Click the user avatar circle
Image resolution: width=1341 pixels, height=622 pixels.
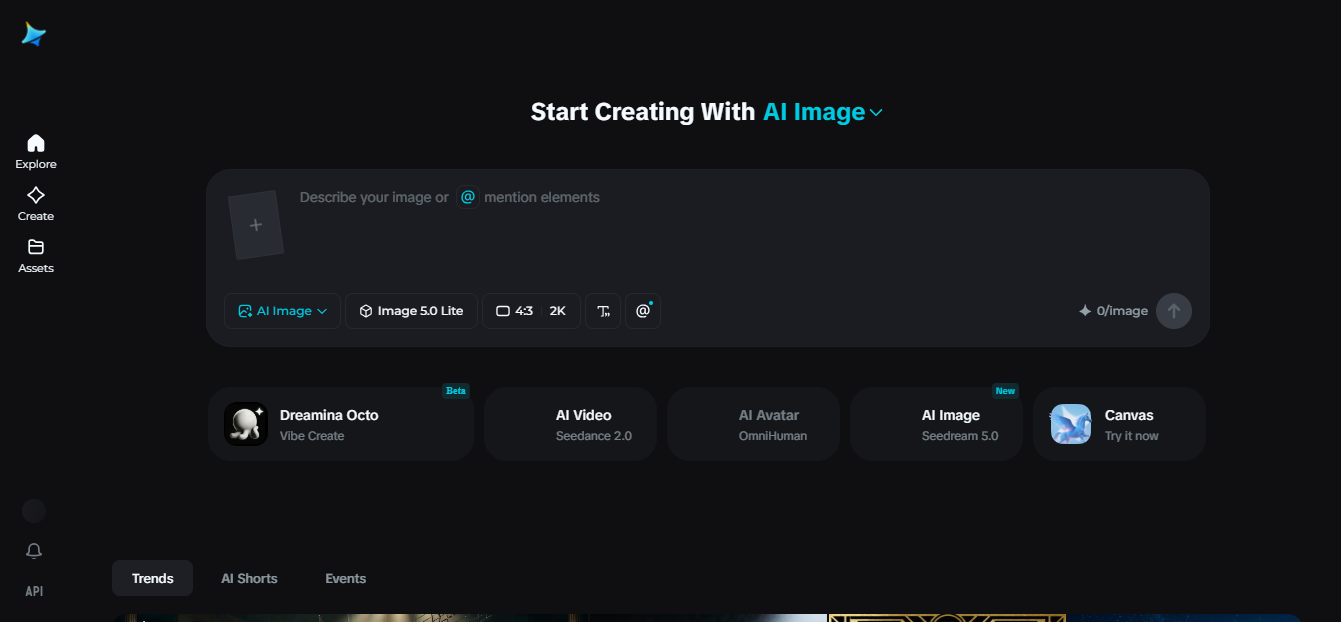[x=34, y=511]
